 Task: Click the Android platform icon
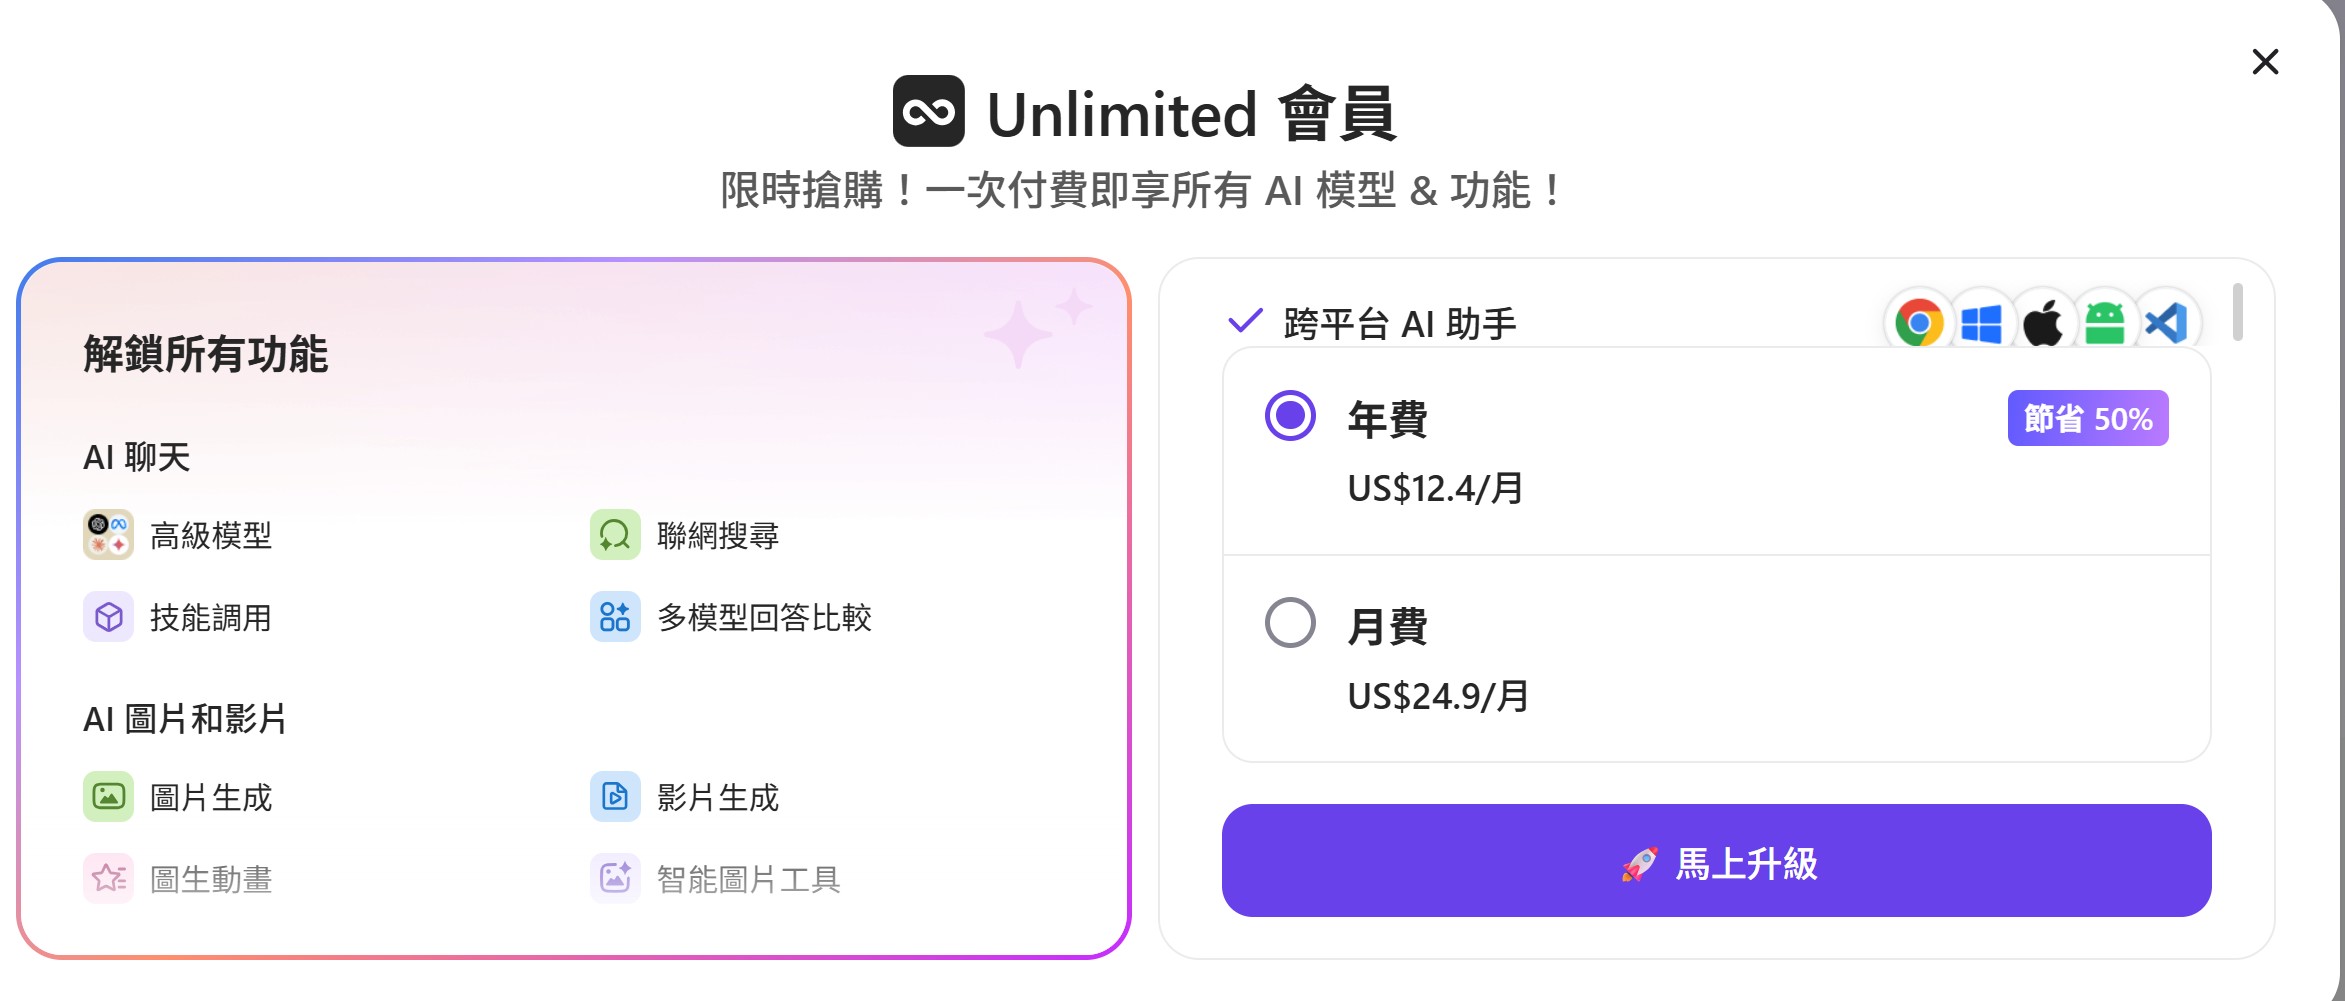pyautogui.click(x=2105, y=323)
